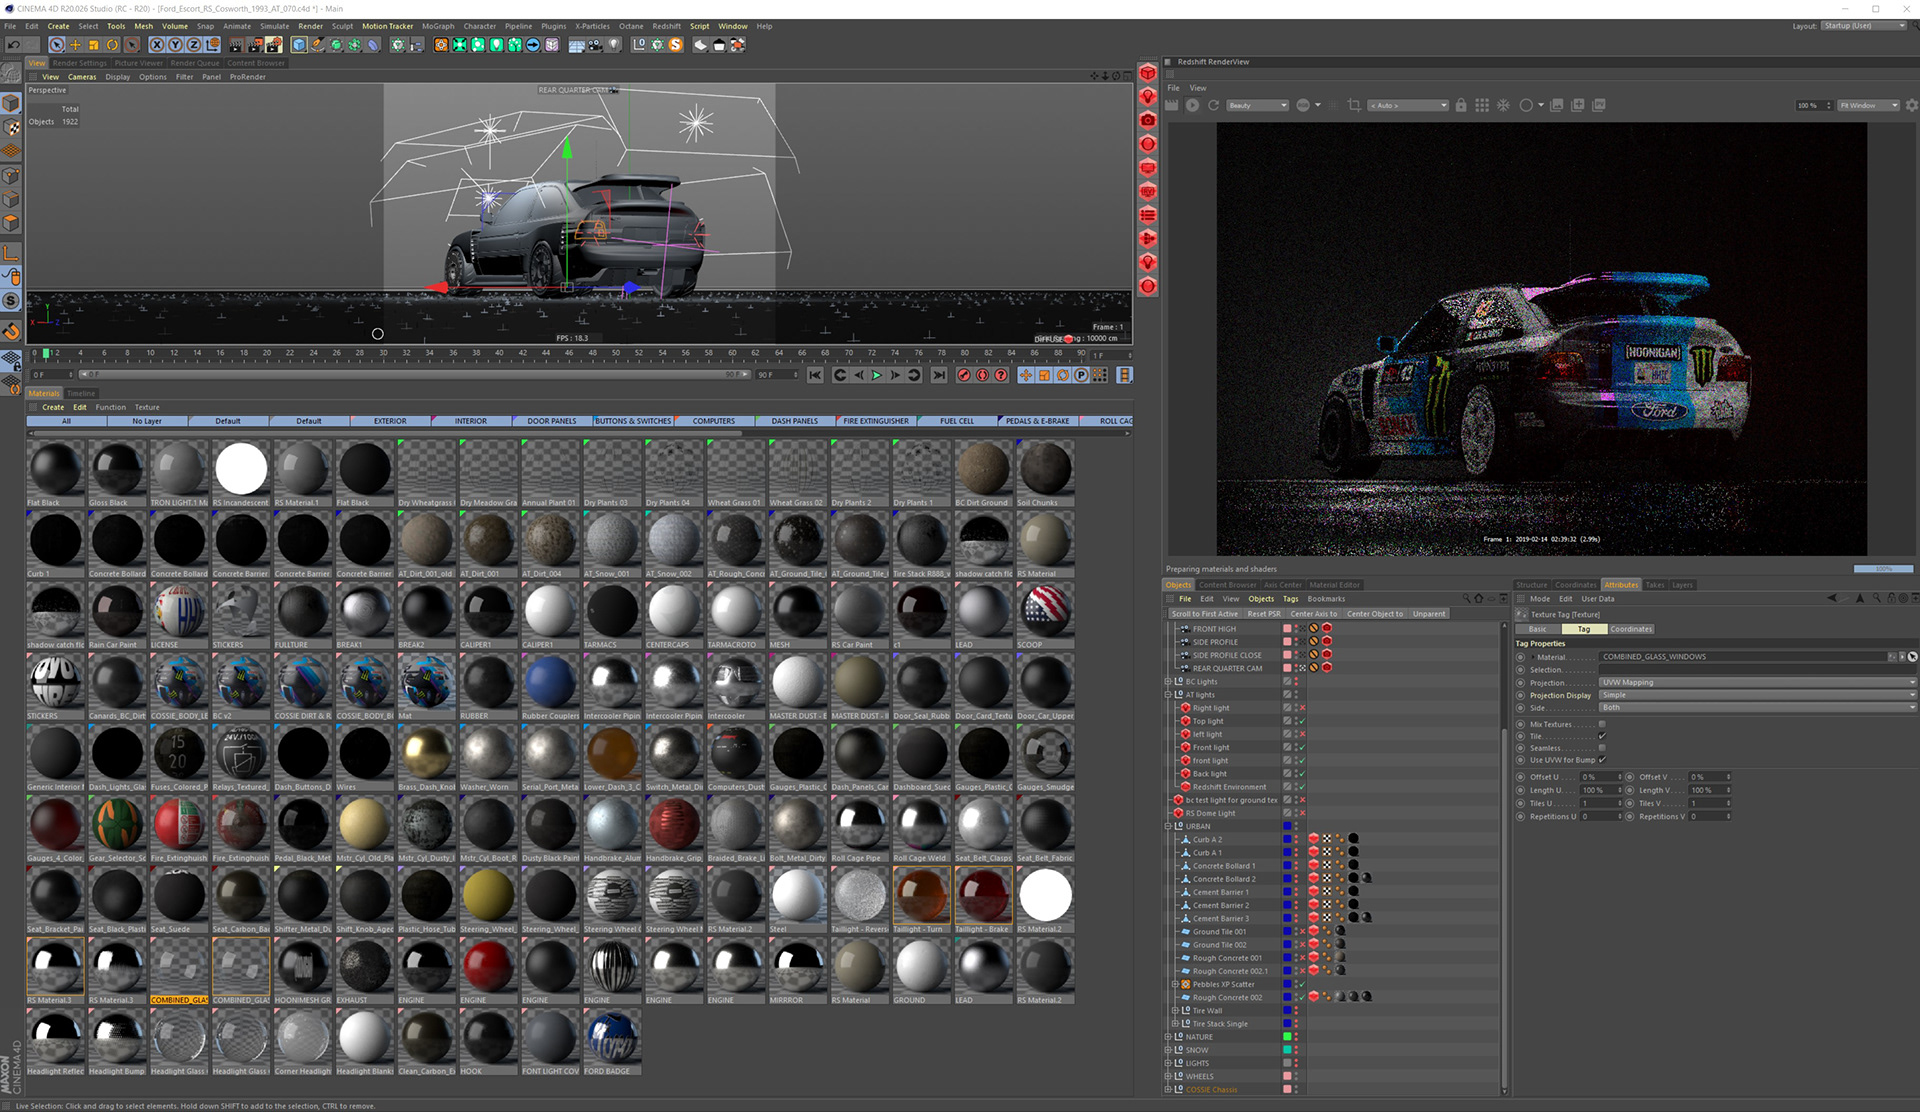Screen dimensions: 1920x1112
Task: Click the Render to Picture Viewer icon
Action: click(x=254, y=45)
